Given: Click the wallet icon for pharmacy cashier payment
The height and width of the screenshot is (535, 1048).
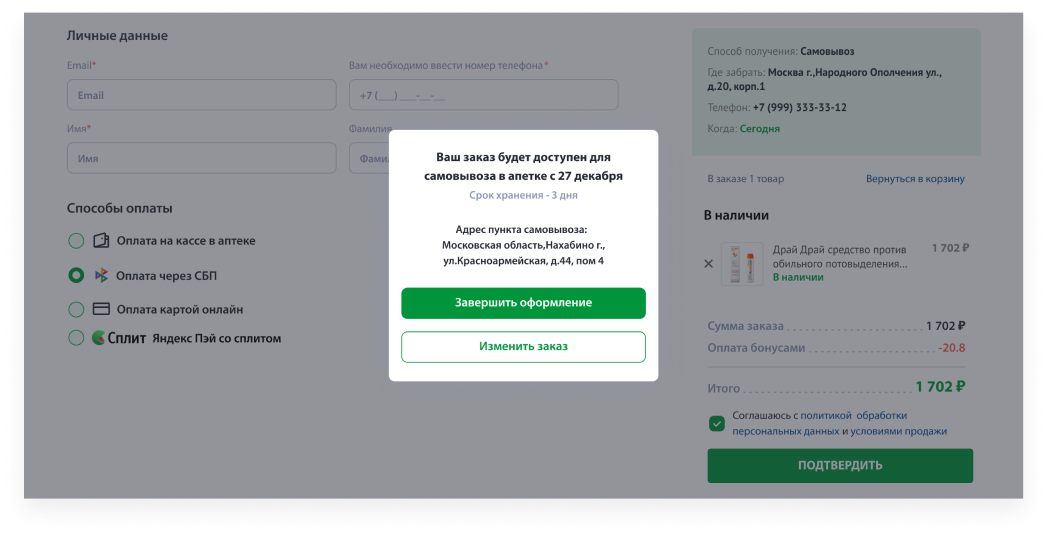Looking at the screenshot, I should pos(101,240).
